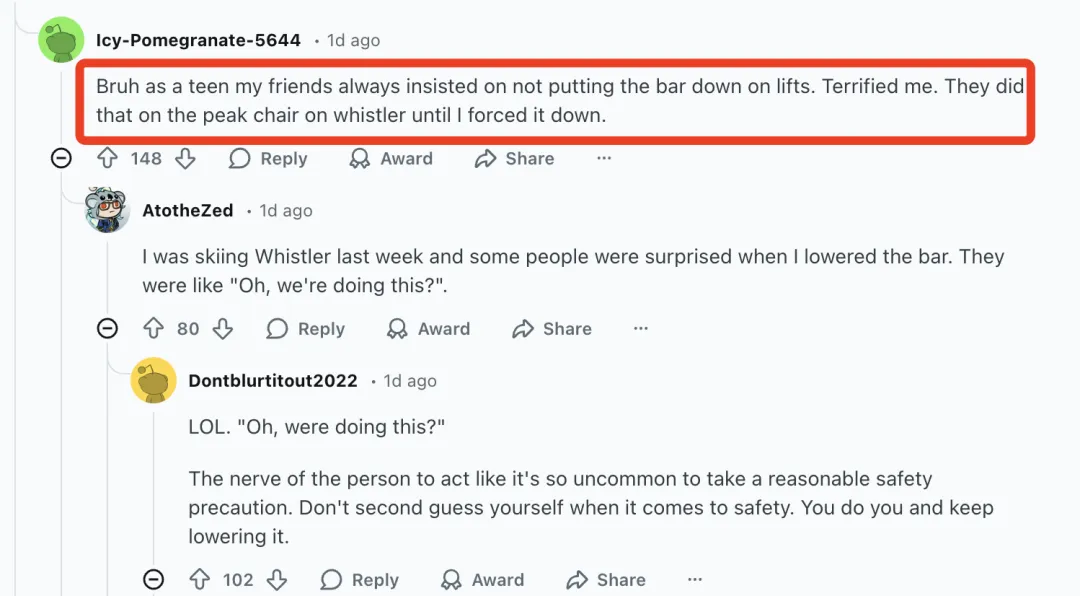Image resolution: width=1080 pixels, height=596 pixels.
Task: Open Icy-Pomegranate-5644's avatar profile
Action: pos(62,41)
